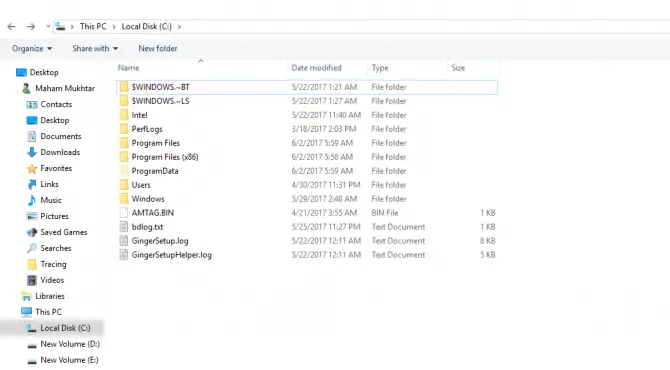Click Text Document type of bdlog.txt

[398, 226]
